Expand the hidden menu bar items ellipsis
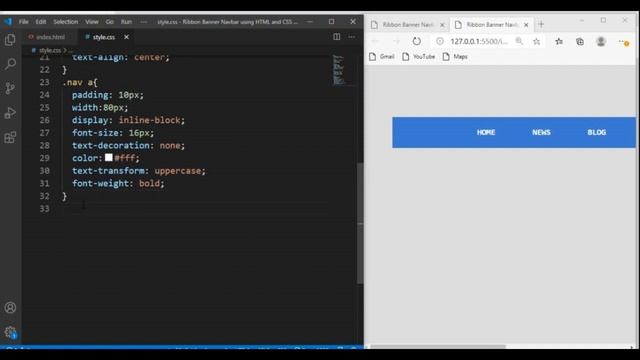640x360 pixels. [x=143, y=22]
